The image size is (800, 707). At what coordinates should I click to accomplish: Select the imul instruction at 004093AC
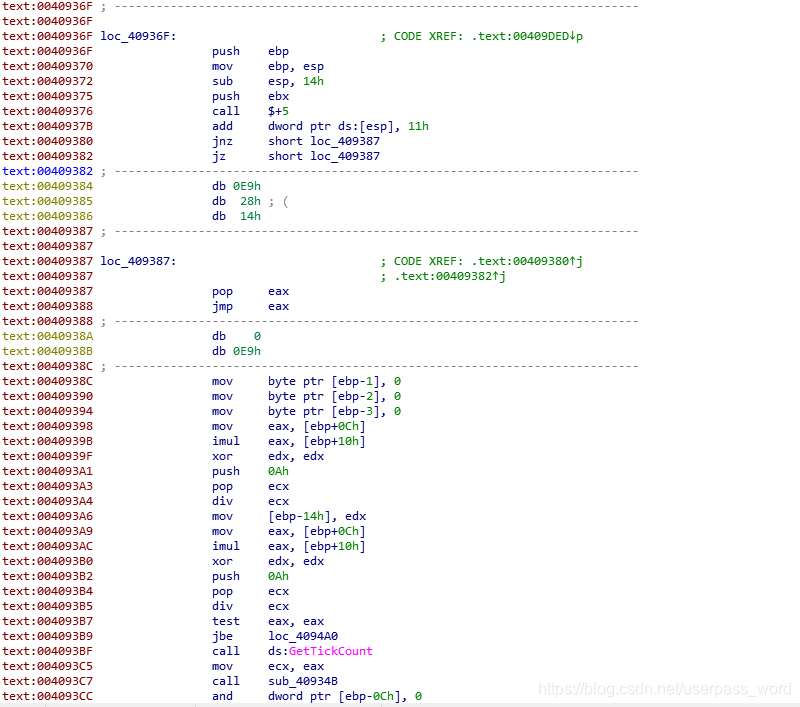[x=289, y=546]
